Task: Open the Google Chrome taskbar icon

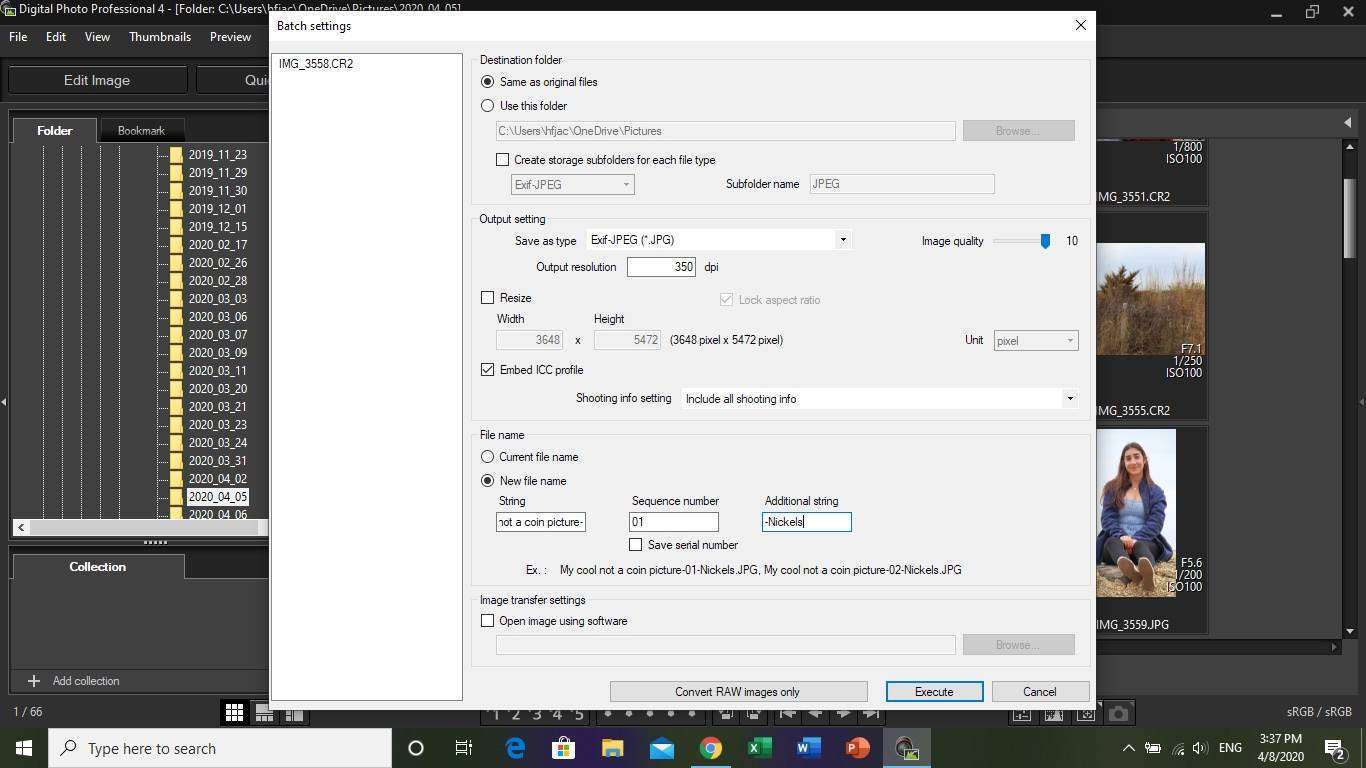Action: [710, 748]
